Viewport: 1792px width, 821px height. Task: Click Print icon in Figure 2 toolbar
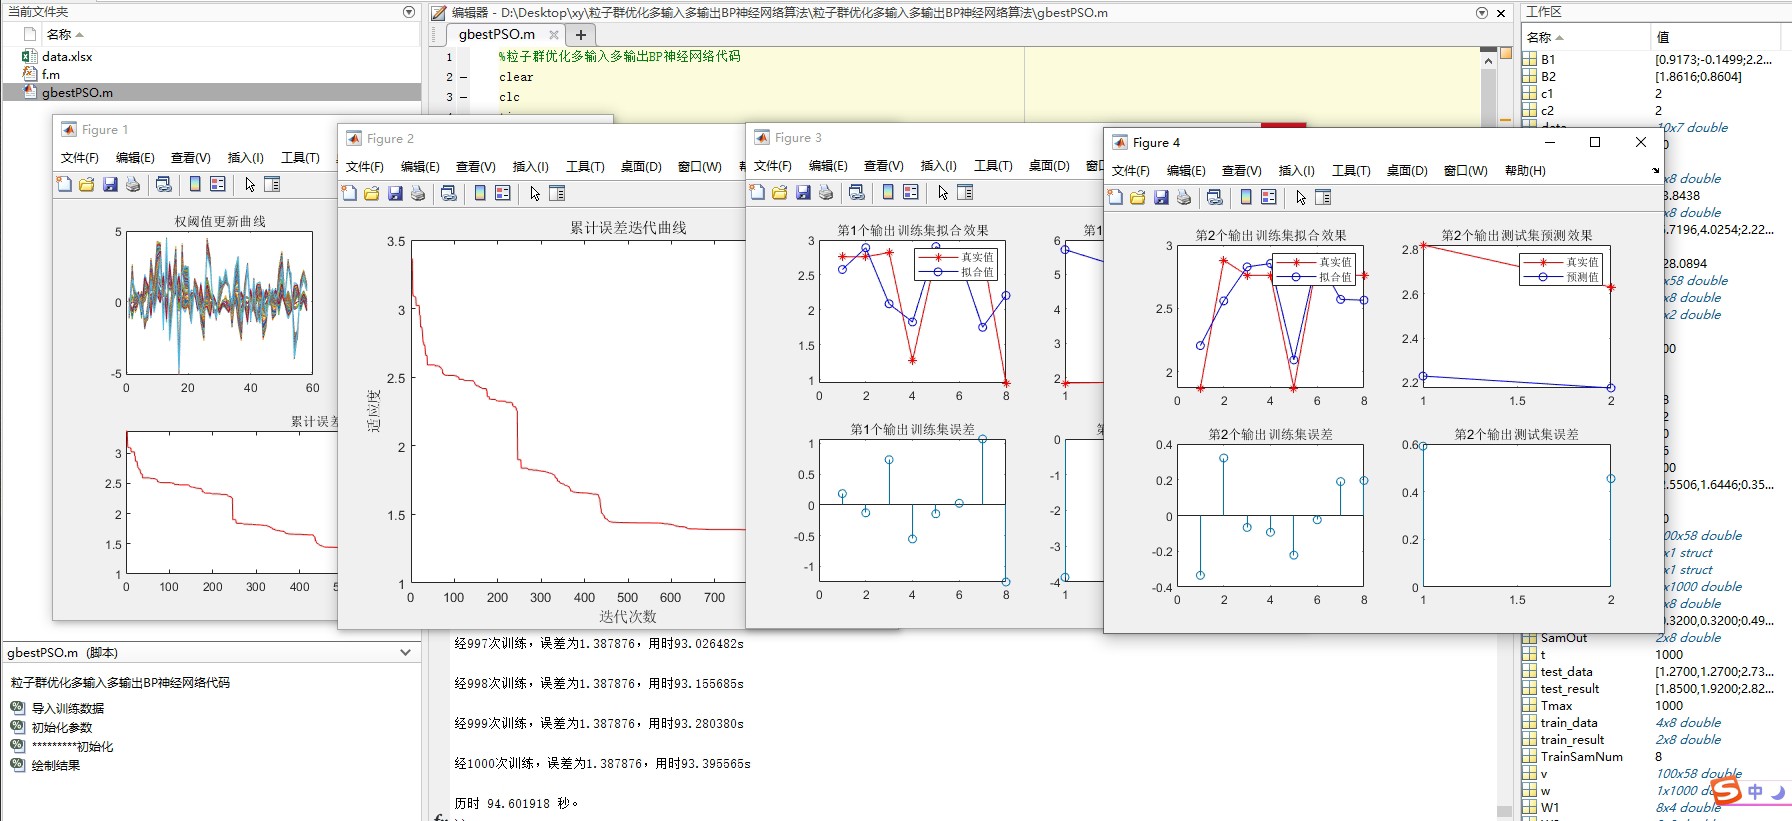pyautogui.click(x=418, y=193)
